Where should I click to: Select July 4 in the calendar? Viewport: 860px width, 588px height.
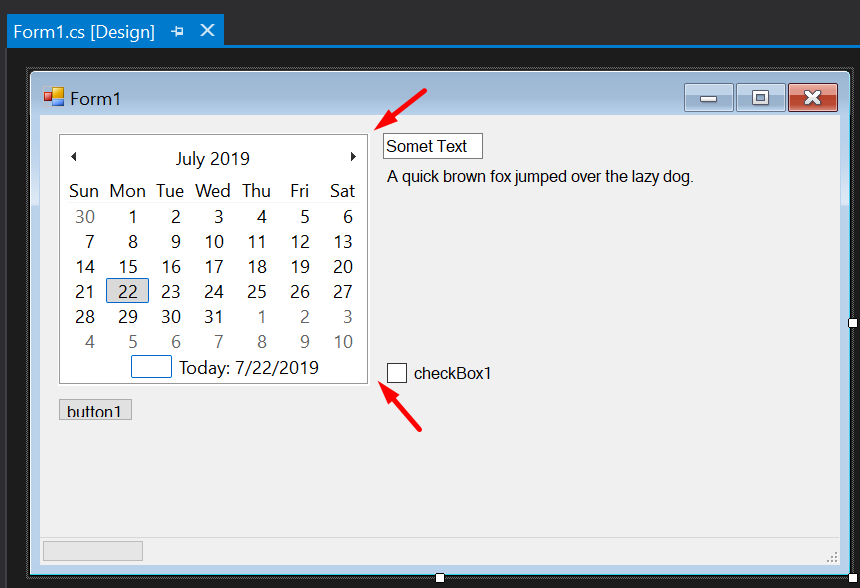pos(262,217)
